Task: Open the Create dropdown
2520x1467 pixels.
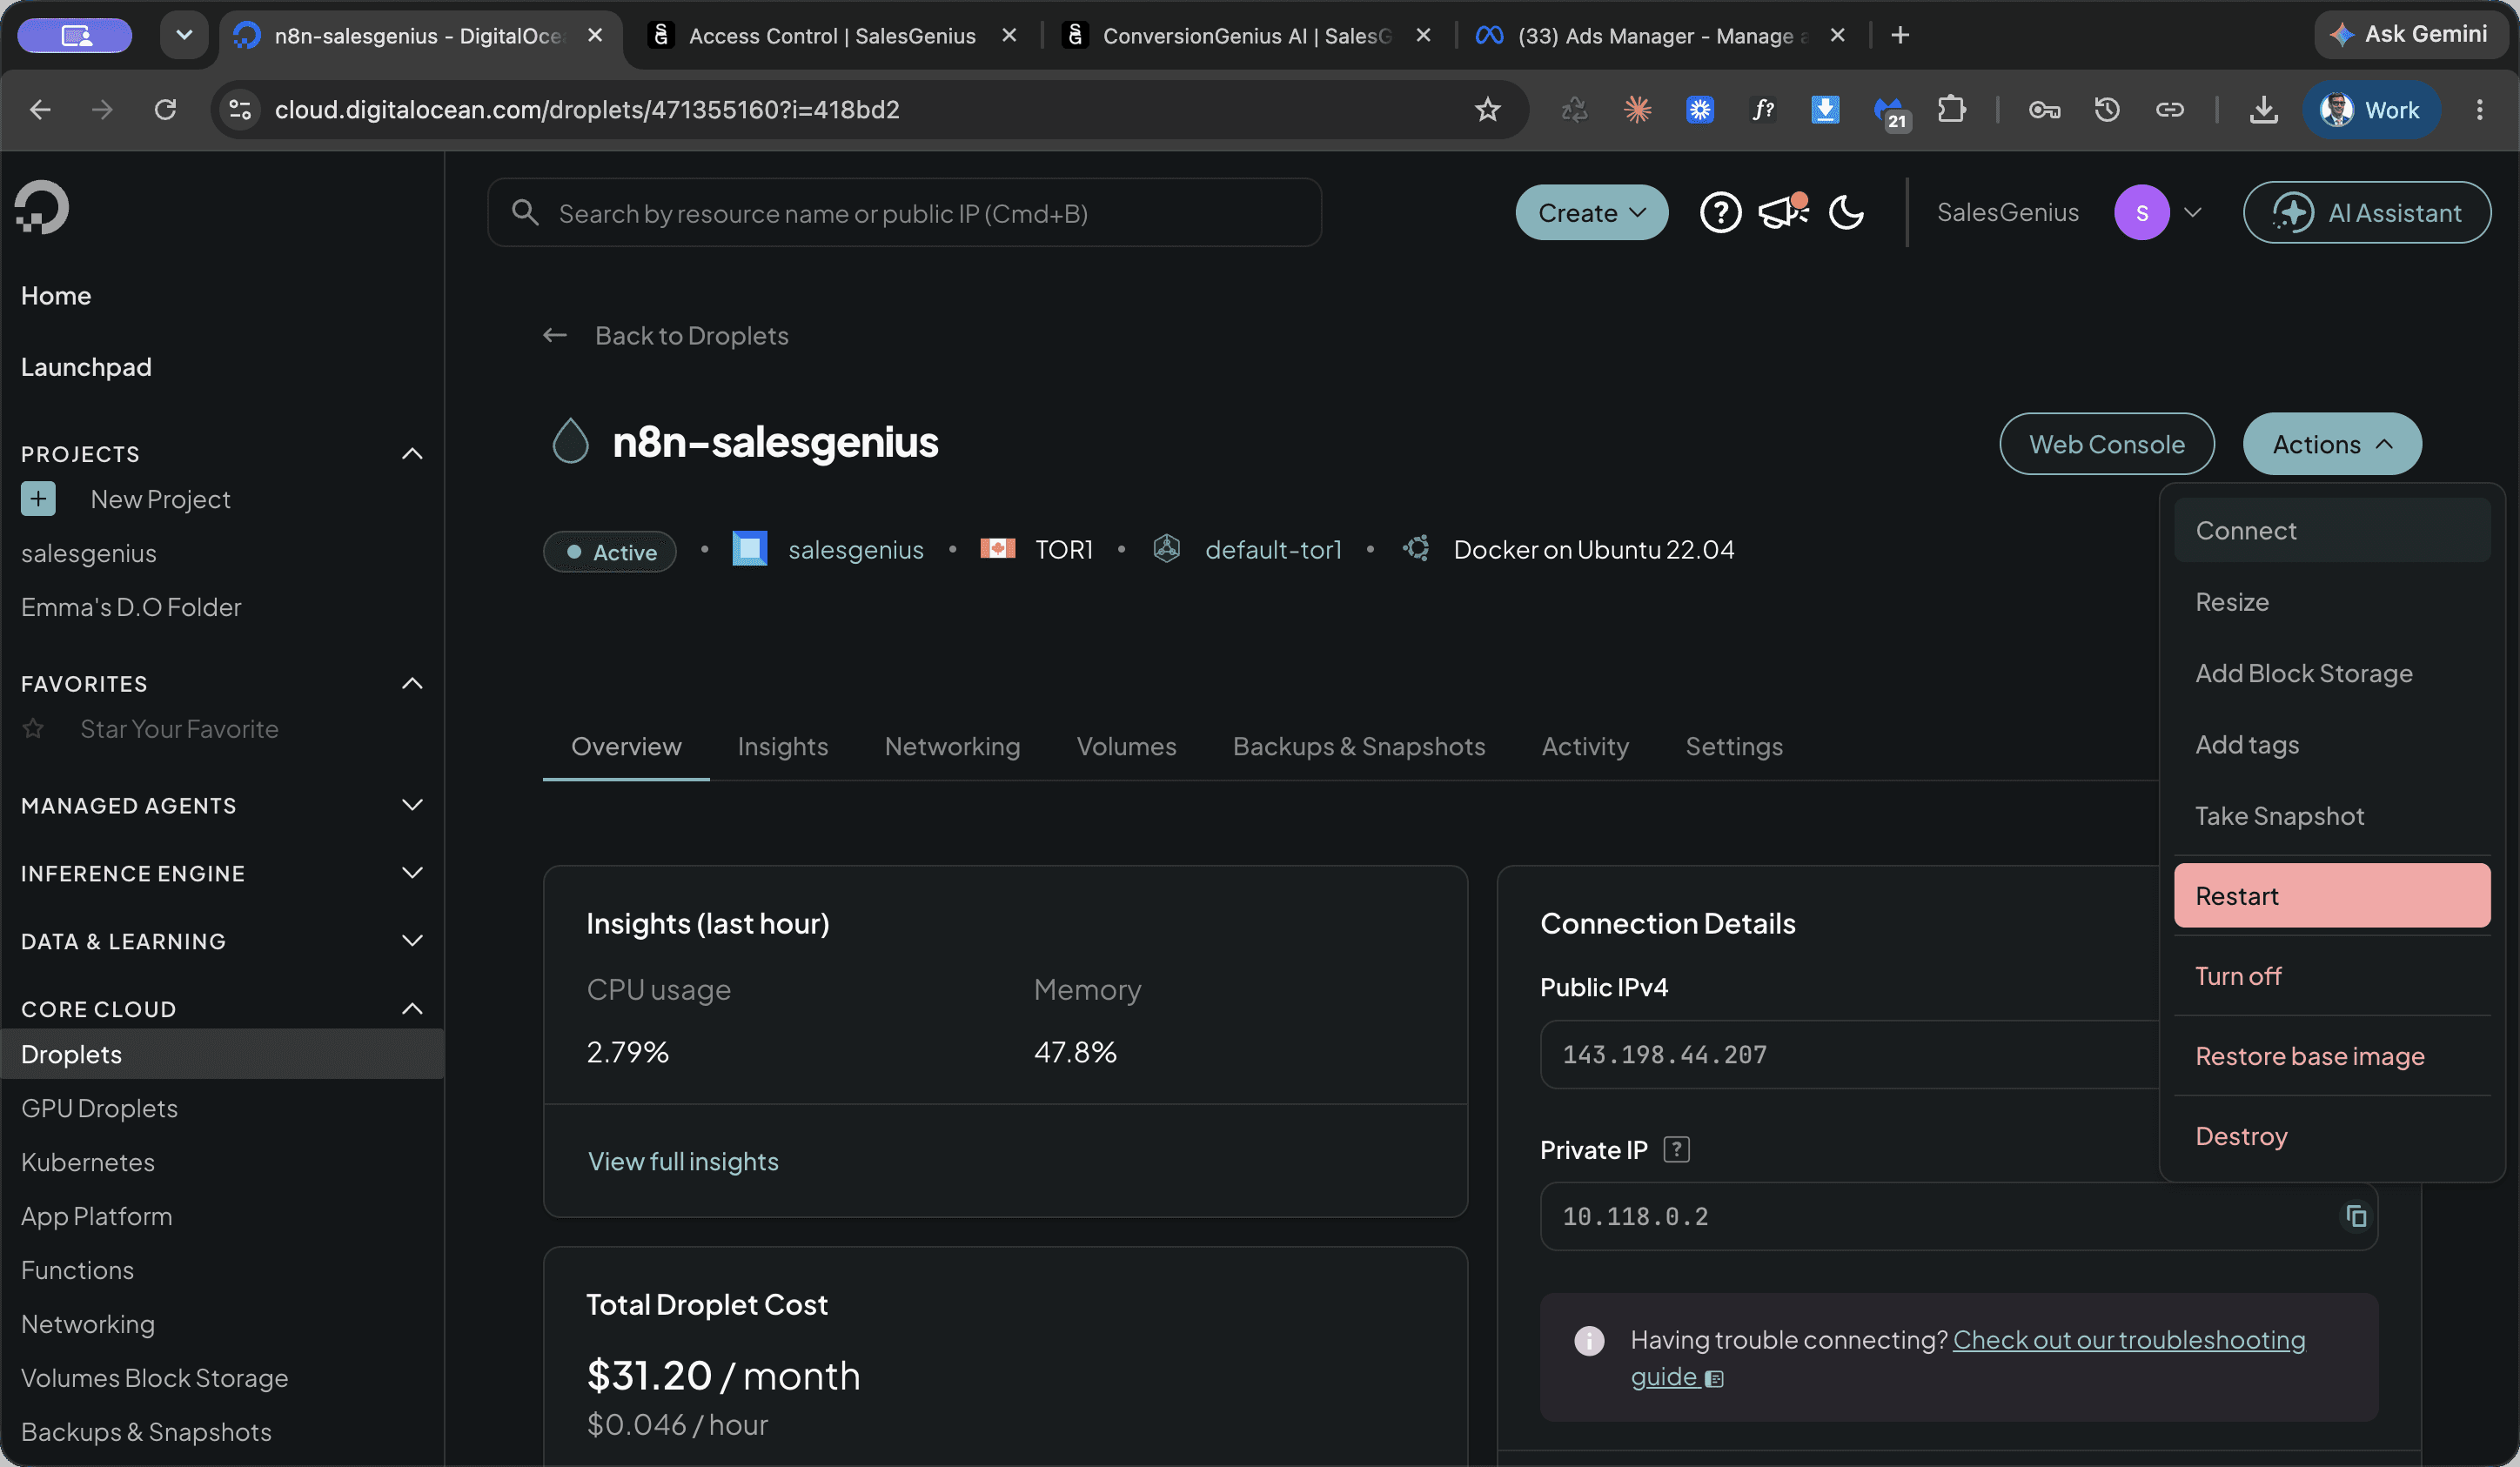Action: (x=1591, y=212)
